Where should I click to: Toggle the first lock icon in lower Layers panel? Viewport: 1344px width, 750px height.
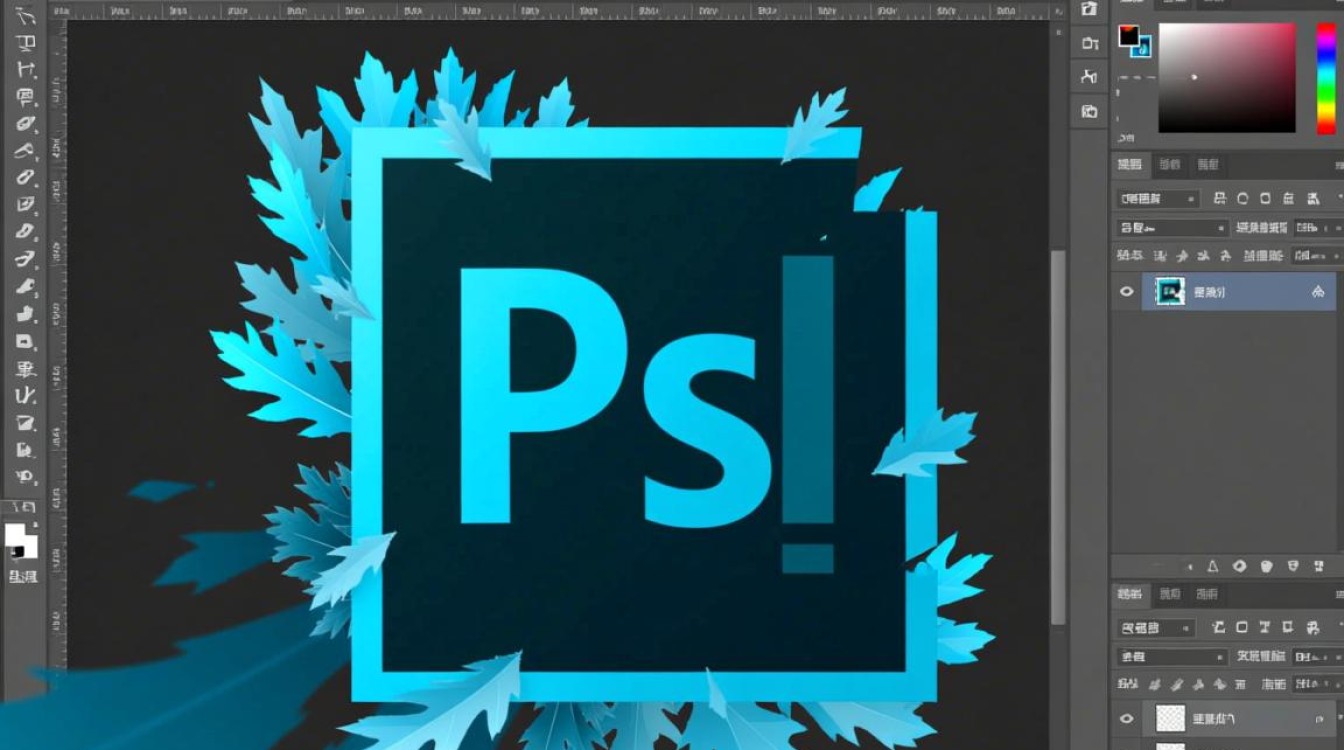click(x=1157, y=685)
